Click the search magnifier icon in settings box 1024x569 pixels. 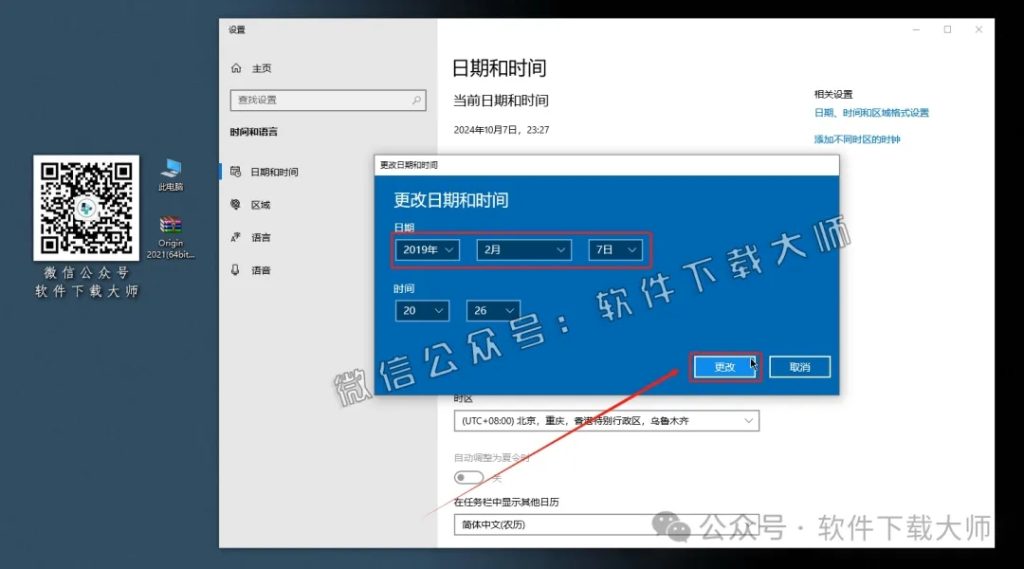click(x=416, y=100)
